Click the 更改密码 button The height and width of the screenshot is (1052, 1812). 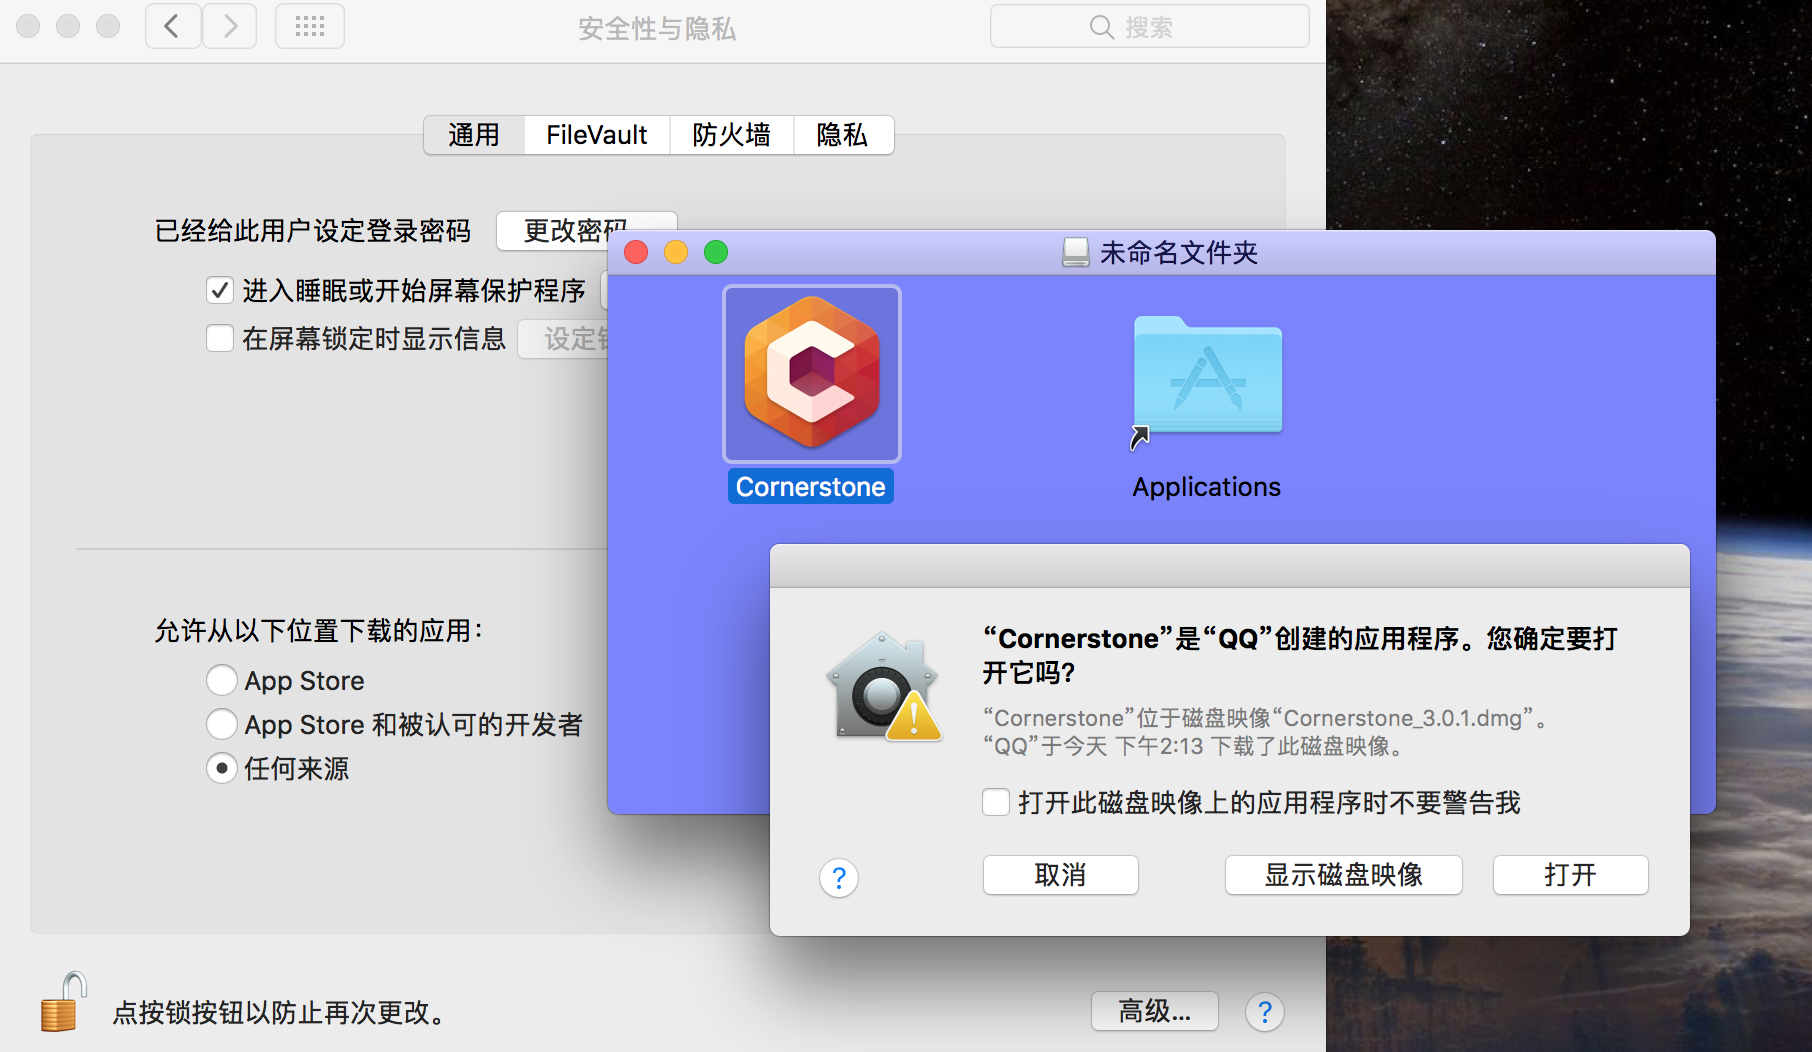coord(586,231)
